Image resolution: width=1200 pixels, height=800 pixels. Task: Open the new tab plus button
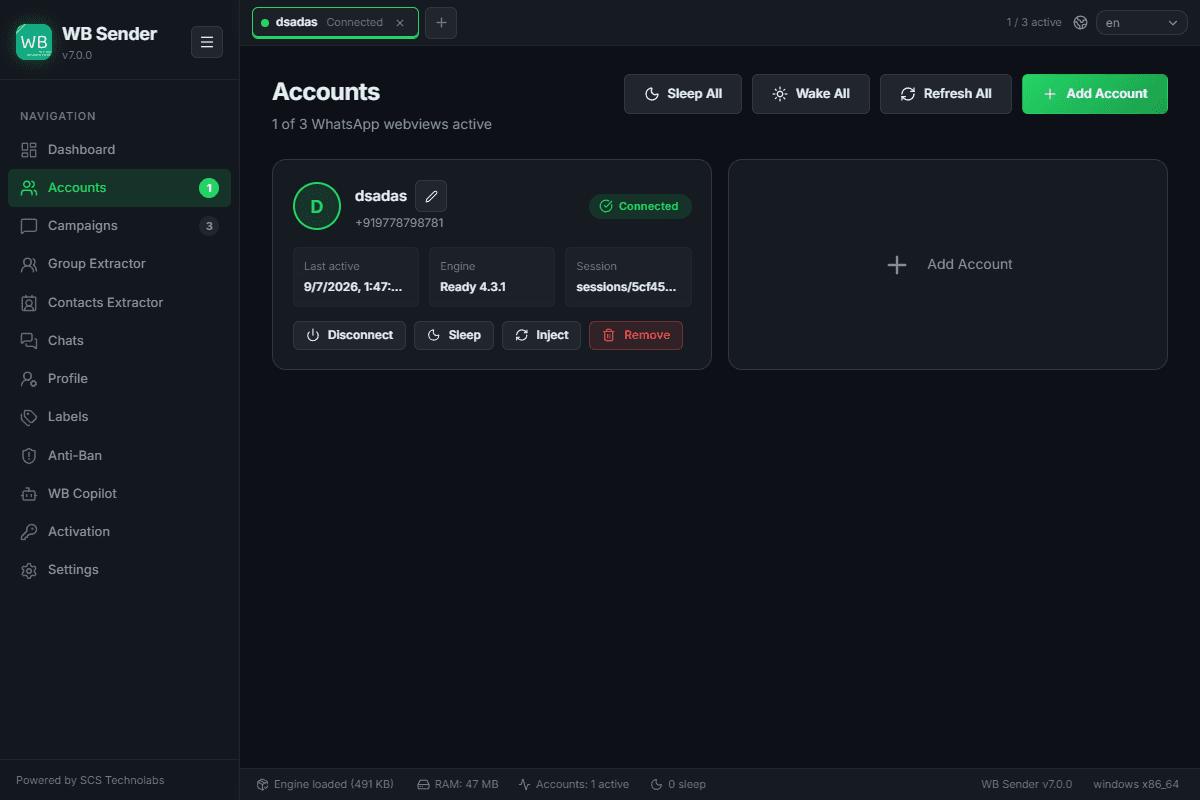pos(441,22)
